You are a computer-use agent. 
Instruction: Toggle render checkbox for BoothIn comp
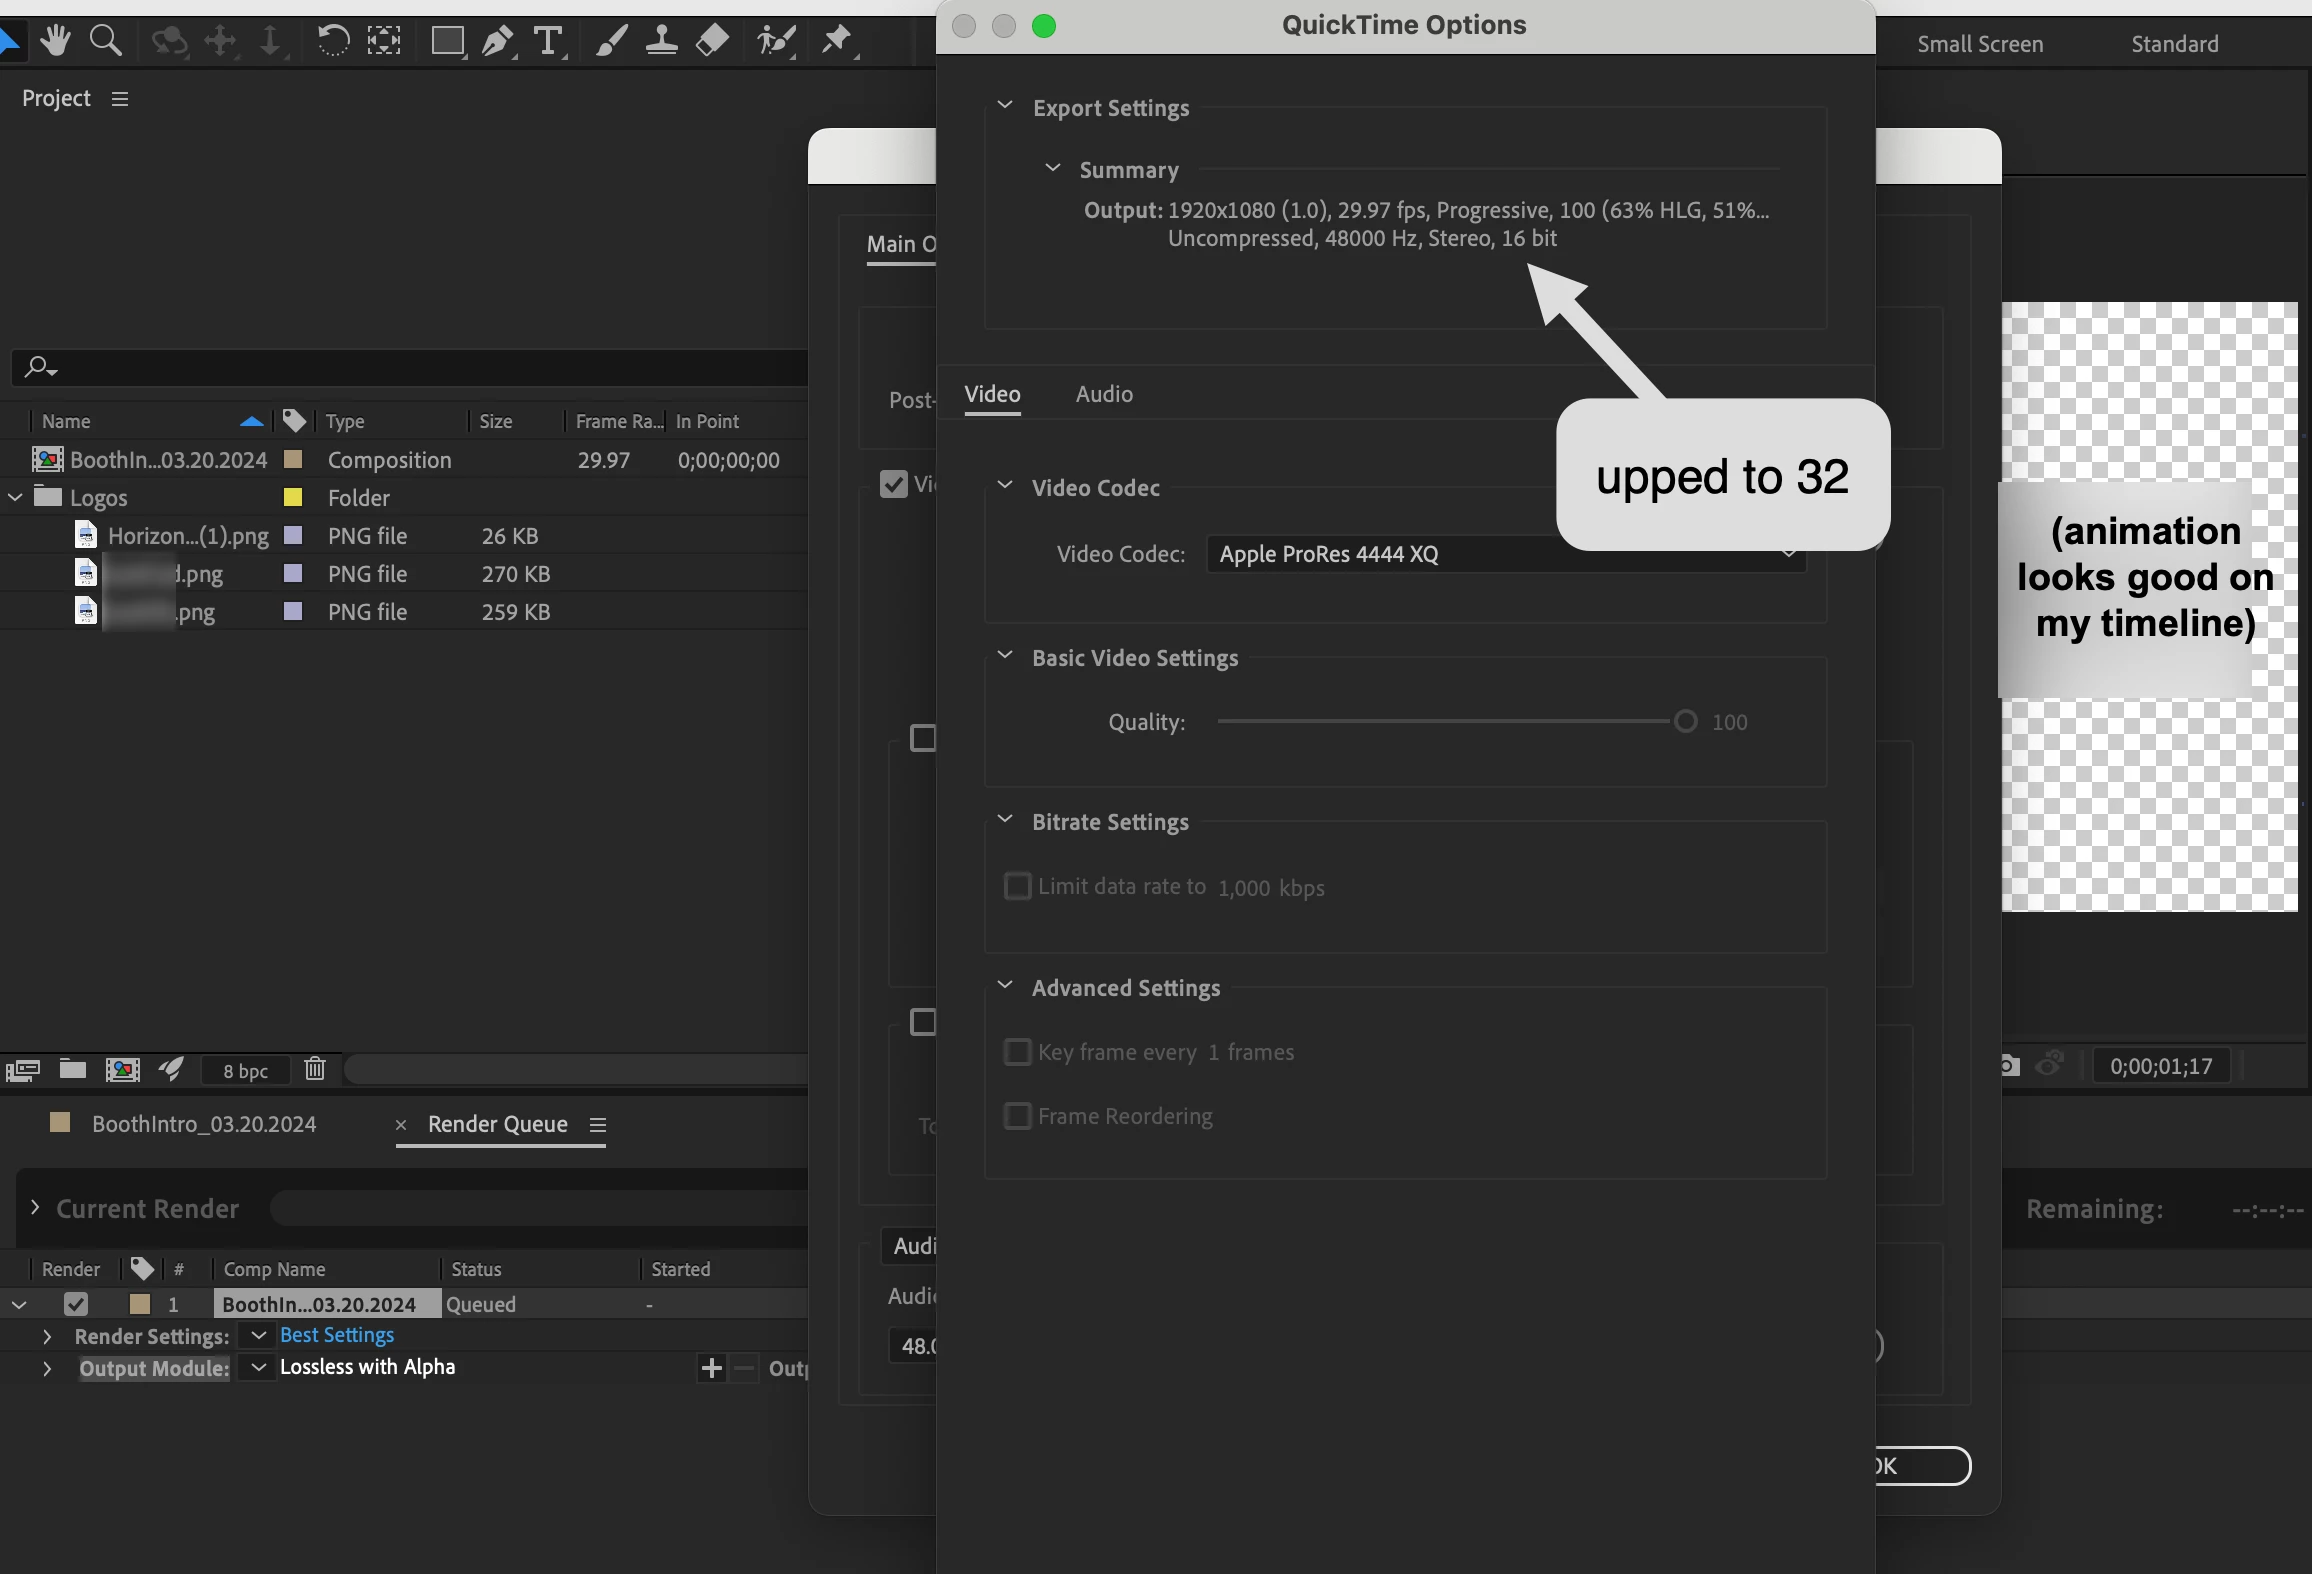76,1304
